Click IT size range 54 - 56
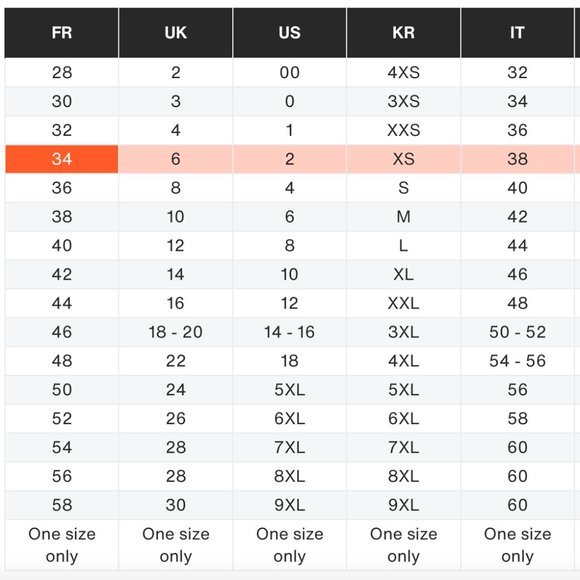 517,361
